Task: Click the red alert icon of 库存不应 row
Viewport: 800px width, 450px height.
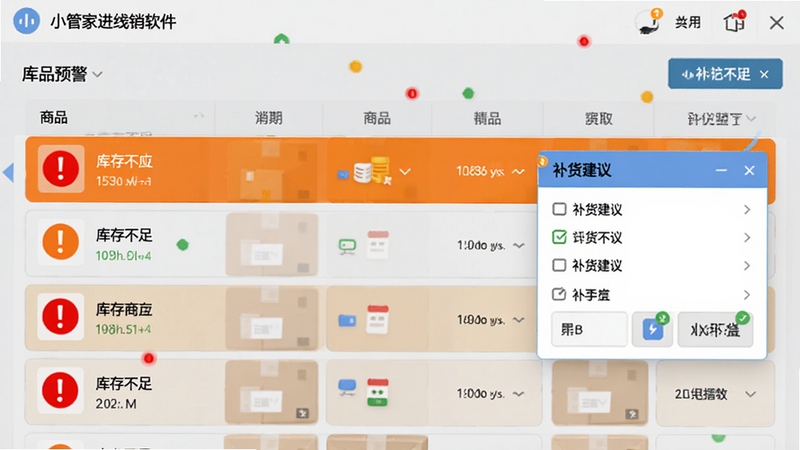Action: (x=61, y=168)
